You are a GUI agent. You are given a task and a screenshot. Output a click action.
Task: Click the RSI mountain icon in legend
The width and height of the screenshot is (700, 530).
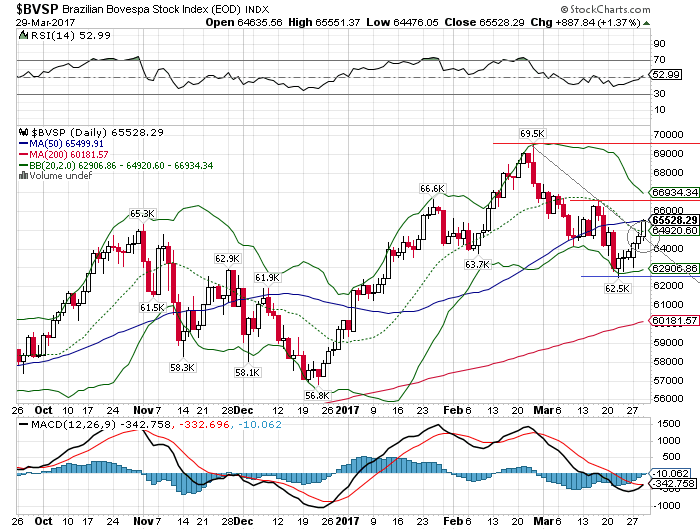(x=23, y=36)
